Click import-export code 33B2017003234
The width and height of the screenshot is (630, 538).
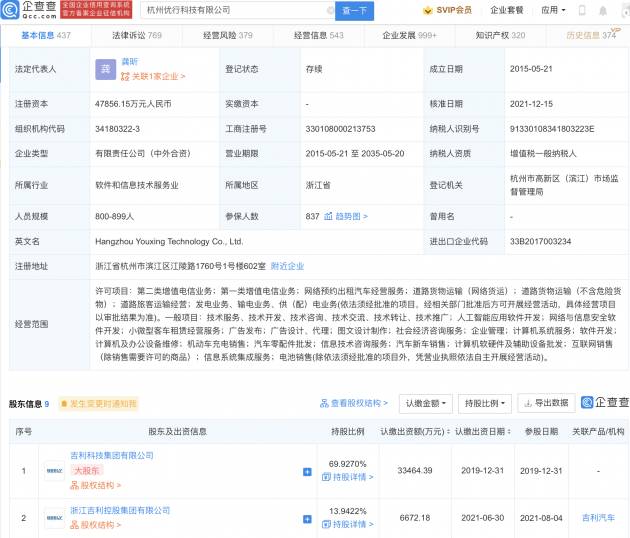click(x=540, y=241)
